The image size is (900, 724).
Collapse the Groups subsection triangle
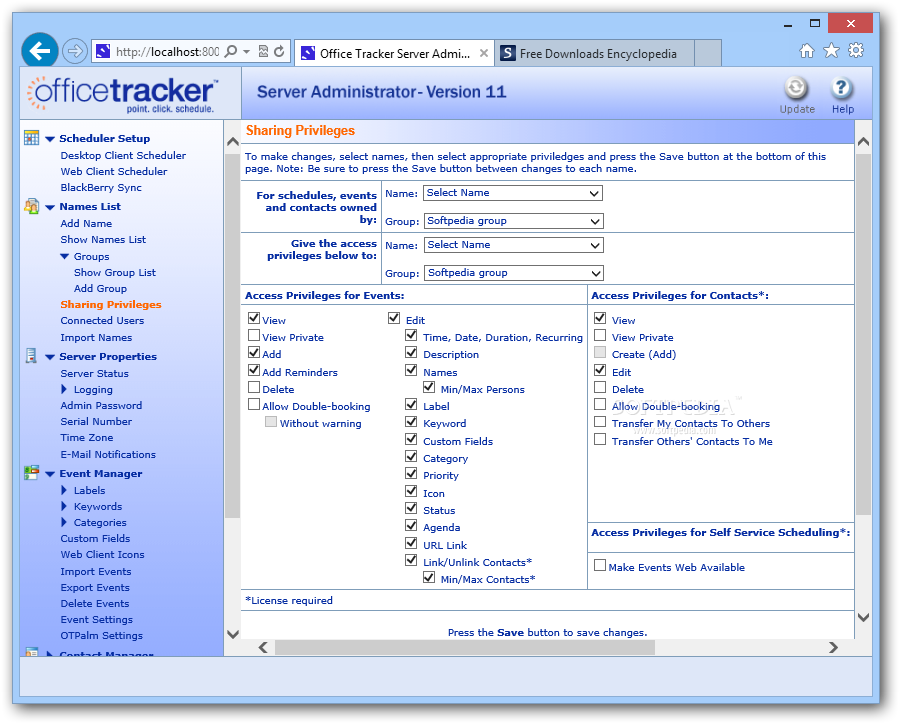point(64,257)
